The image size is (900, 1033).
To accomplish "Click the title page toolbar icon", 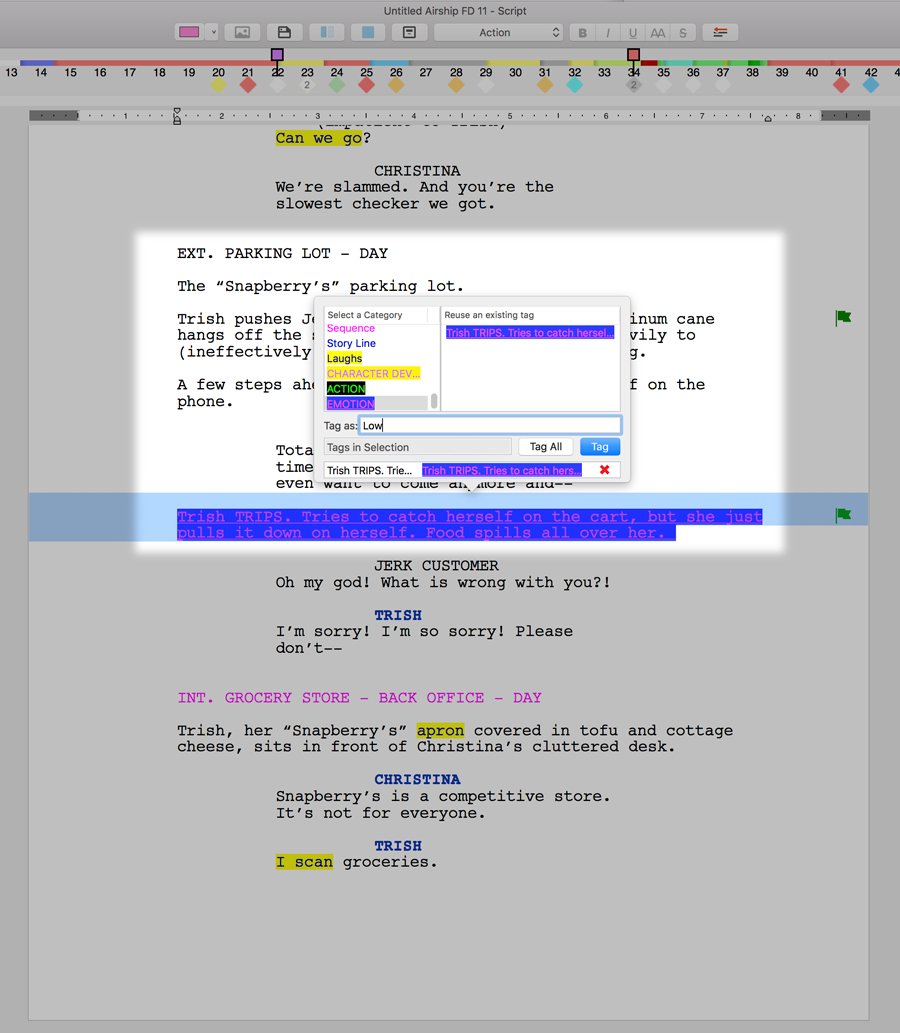I will [409, 32].
